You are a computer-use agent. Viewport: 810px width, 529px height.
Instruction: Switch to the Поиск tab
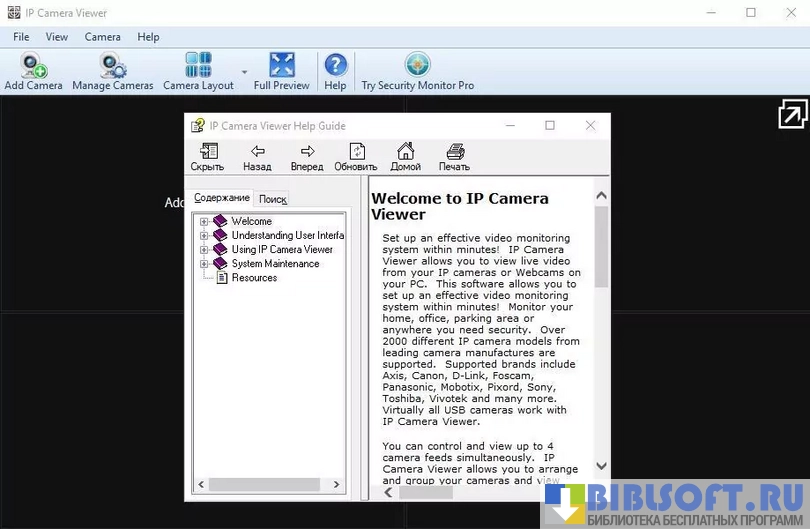(272, 199)
